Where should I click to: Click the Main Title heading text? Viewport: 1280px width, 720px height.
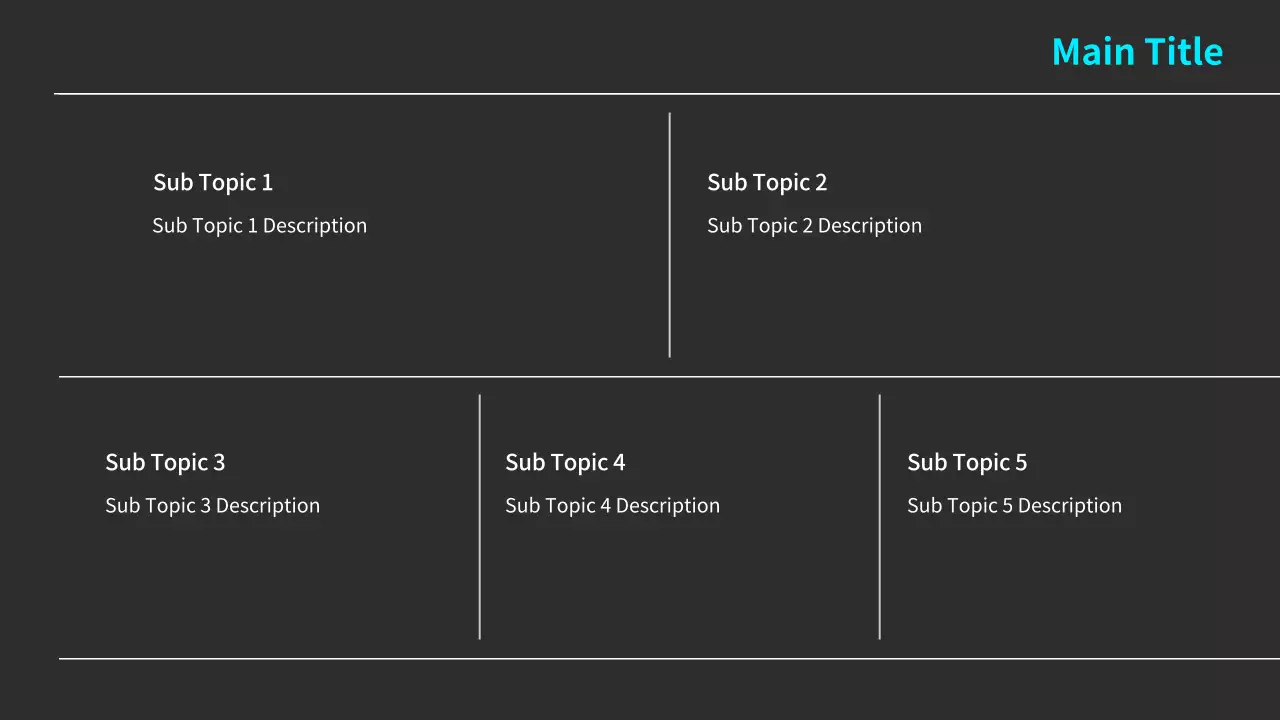coord(1137,52)
